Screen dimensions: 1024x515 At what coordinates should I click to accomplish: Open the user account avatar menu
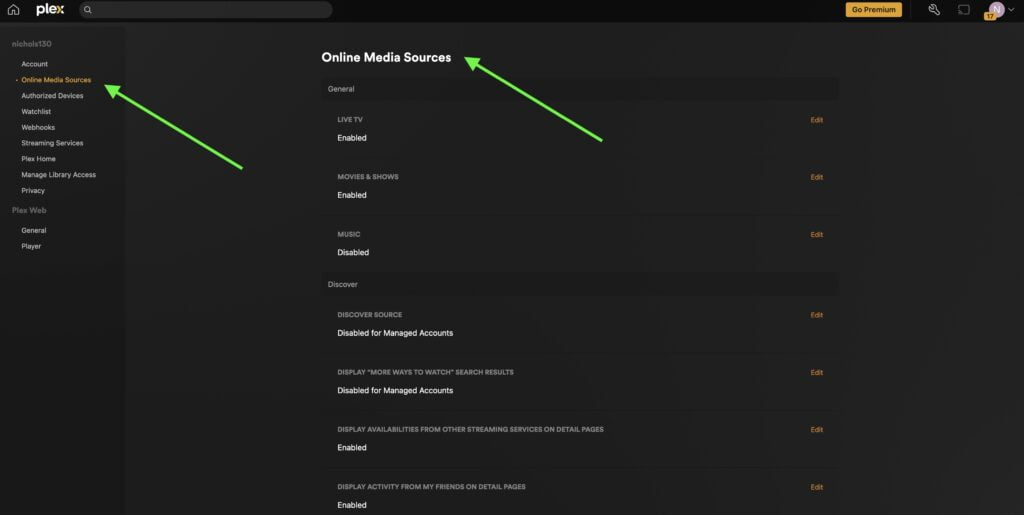[x=996, y=10]
